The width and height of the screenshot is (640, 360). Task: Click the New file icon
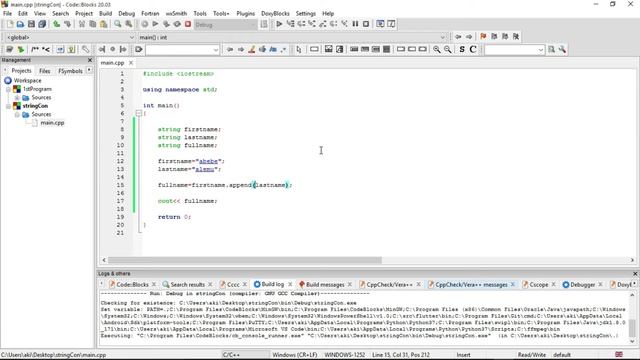(x=10, y=24)
